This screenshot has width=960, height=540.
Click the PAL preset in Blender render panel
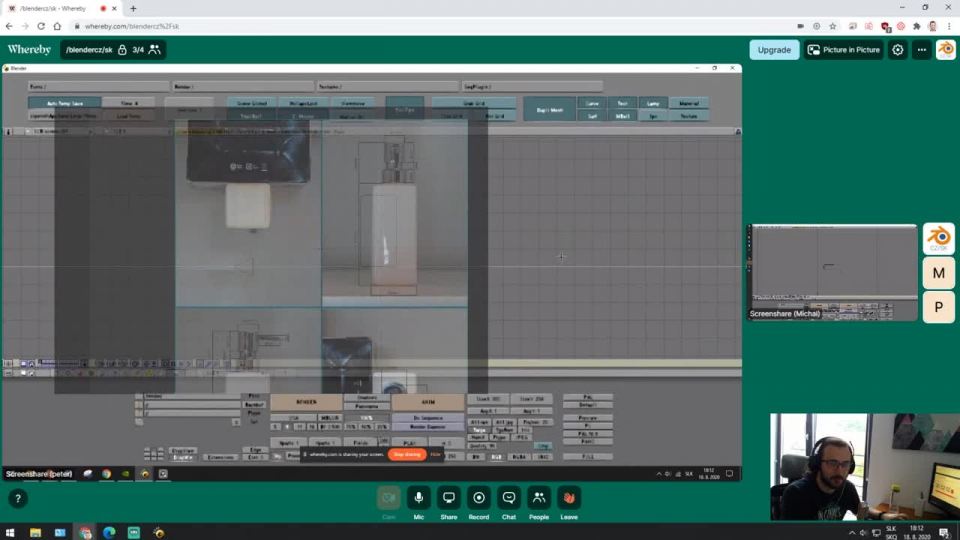pyautogui.click(x=588, y=397)
